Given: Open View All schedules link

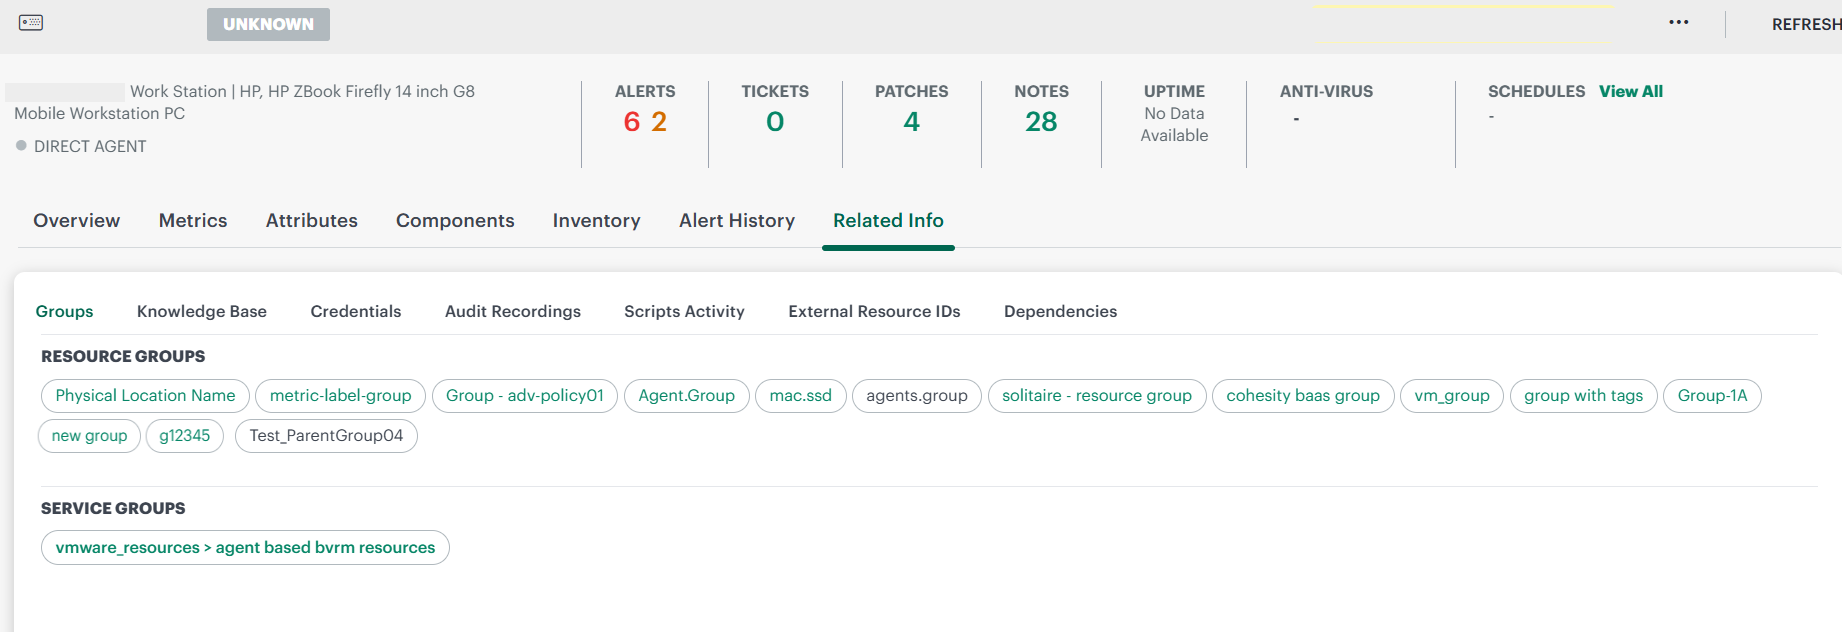Looking at the screenshot, I should pos(1630,91).
